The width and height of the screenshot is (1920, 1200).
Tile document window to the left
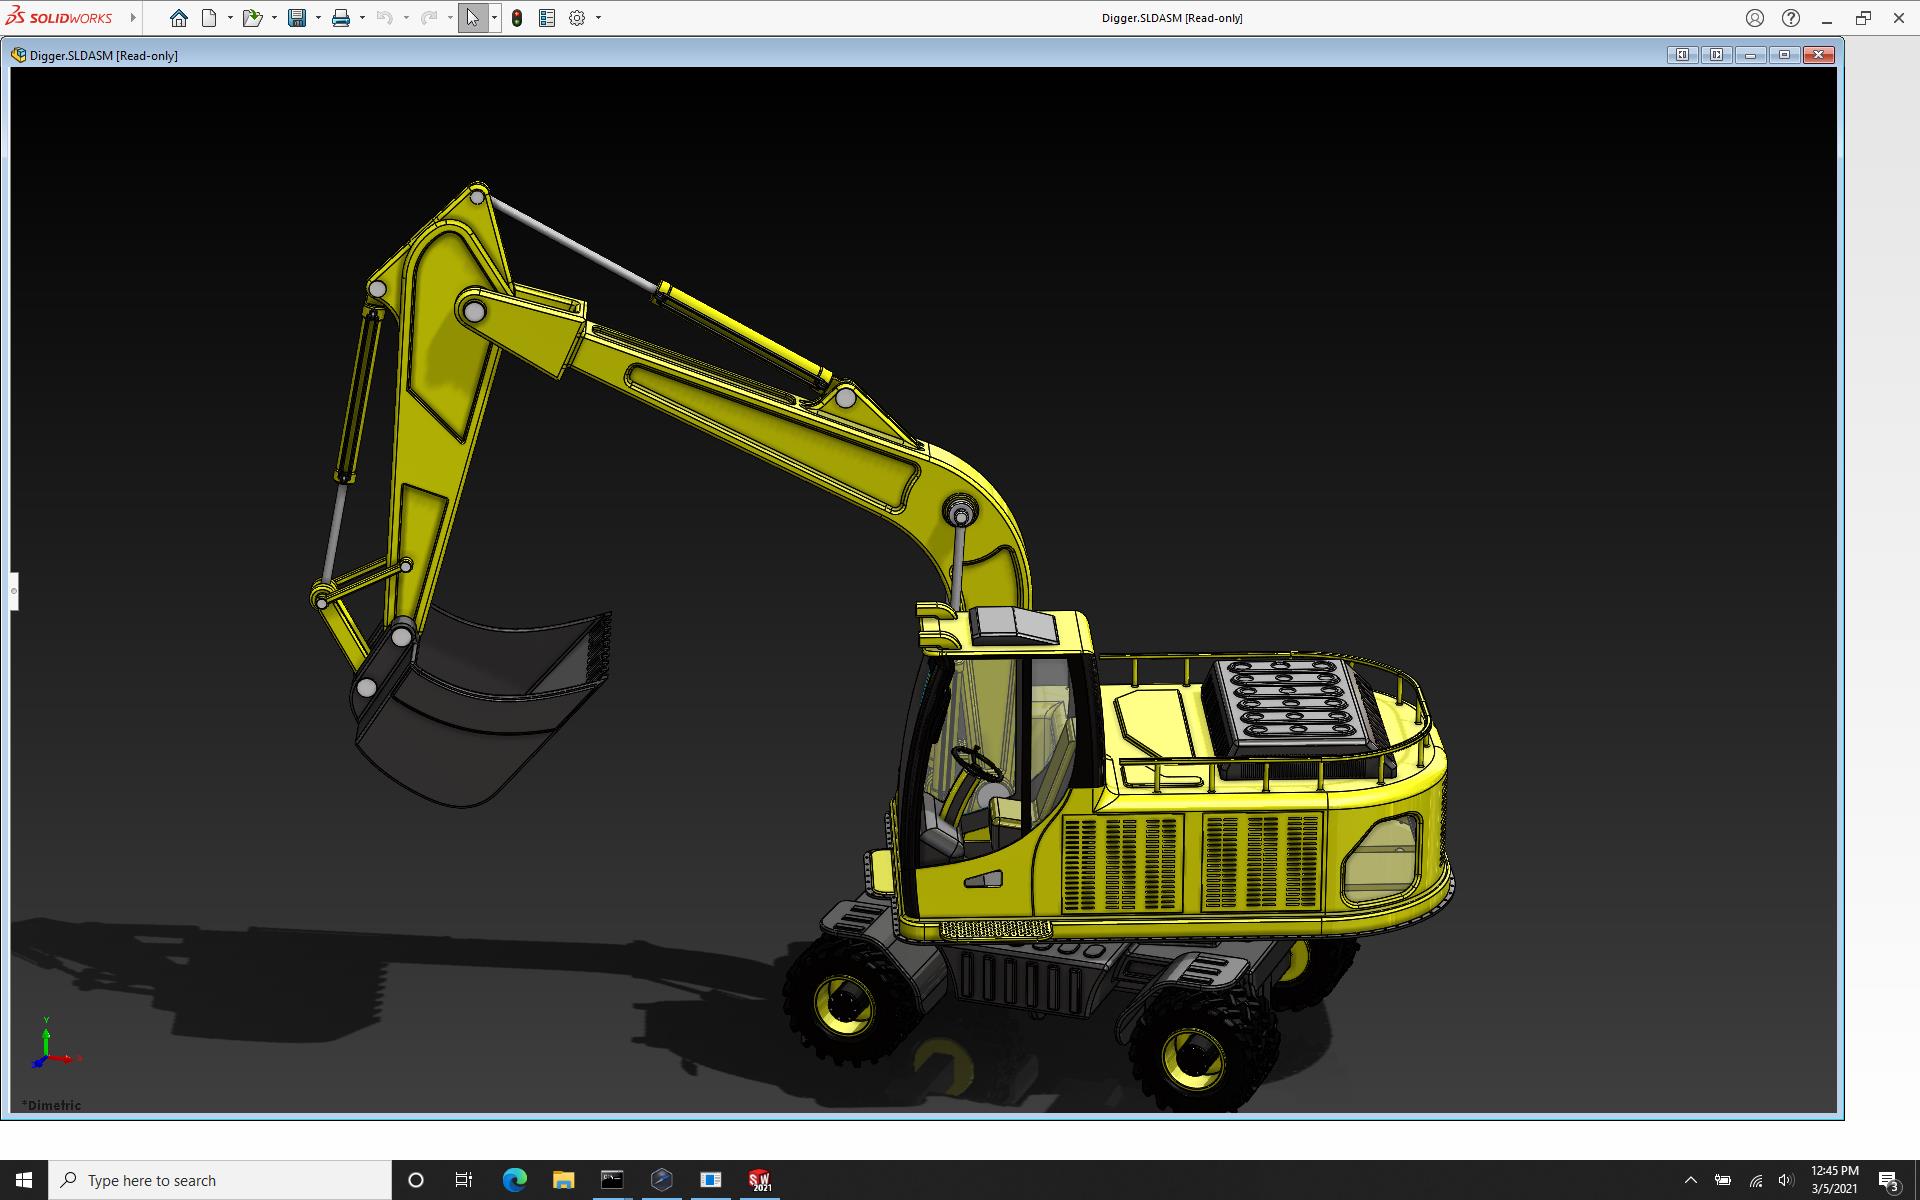pyautogui.click(x=1682, y=55)
